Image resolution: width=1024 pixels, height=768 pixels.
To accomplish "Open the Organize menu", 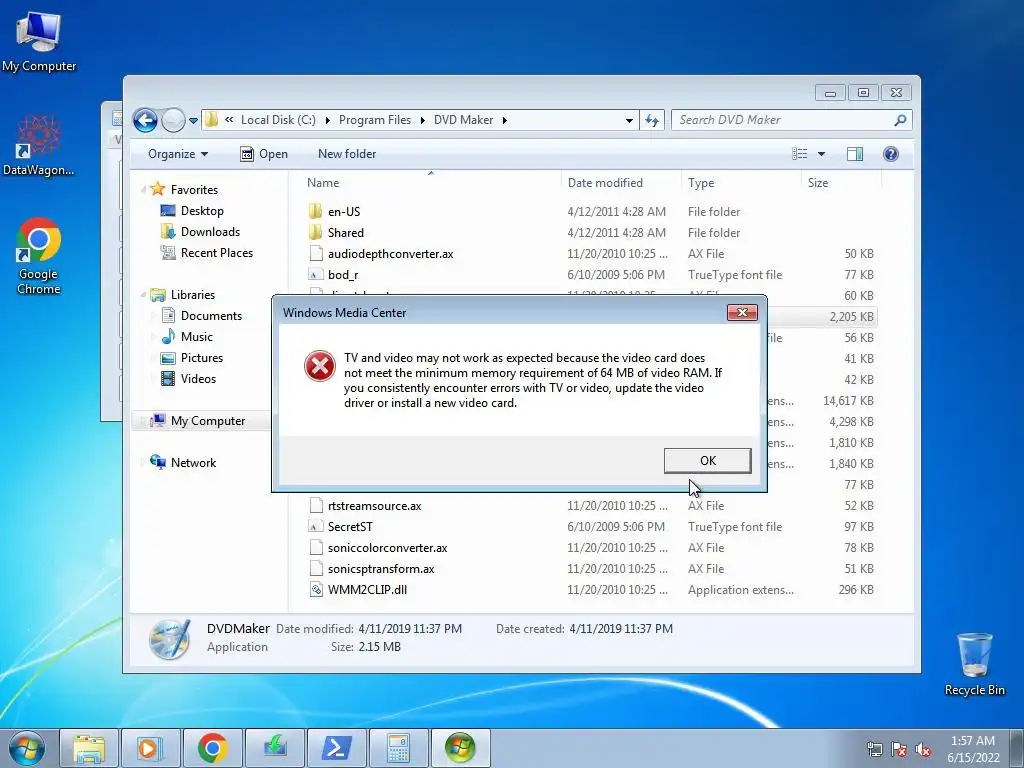I will coord(178,154).
